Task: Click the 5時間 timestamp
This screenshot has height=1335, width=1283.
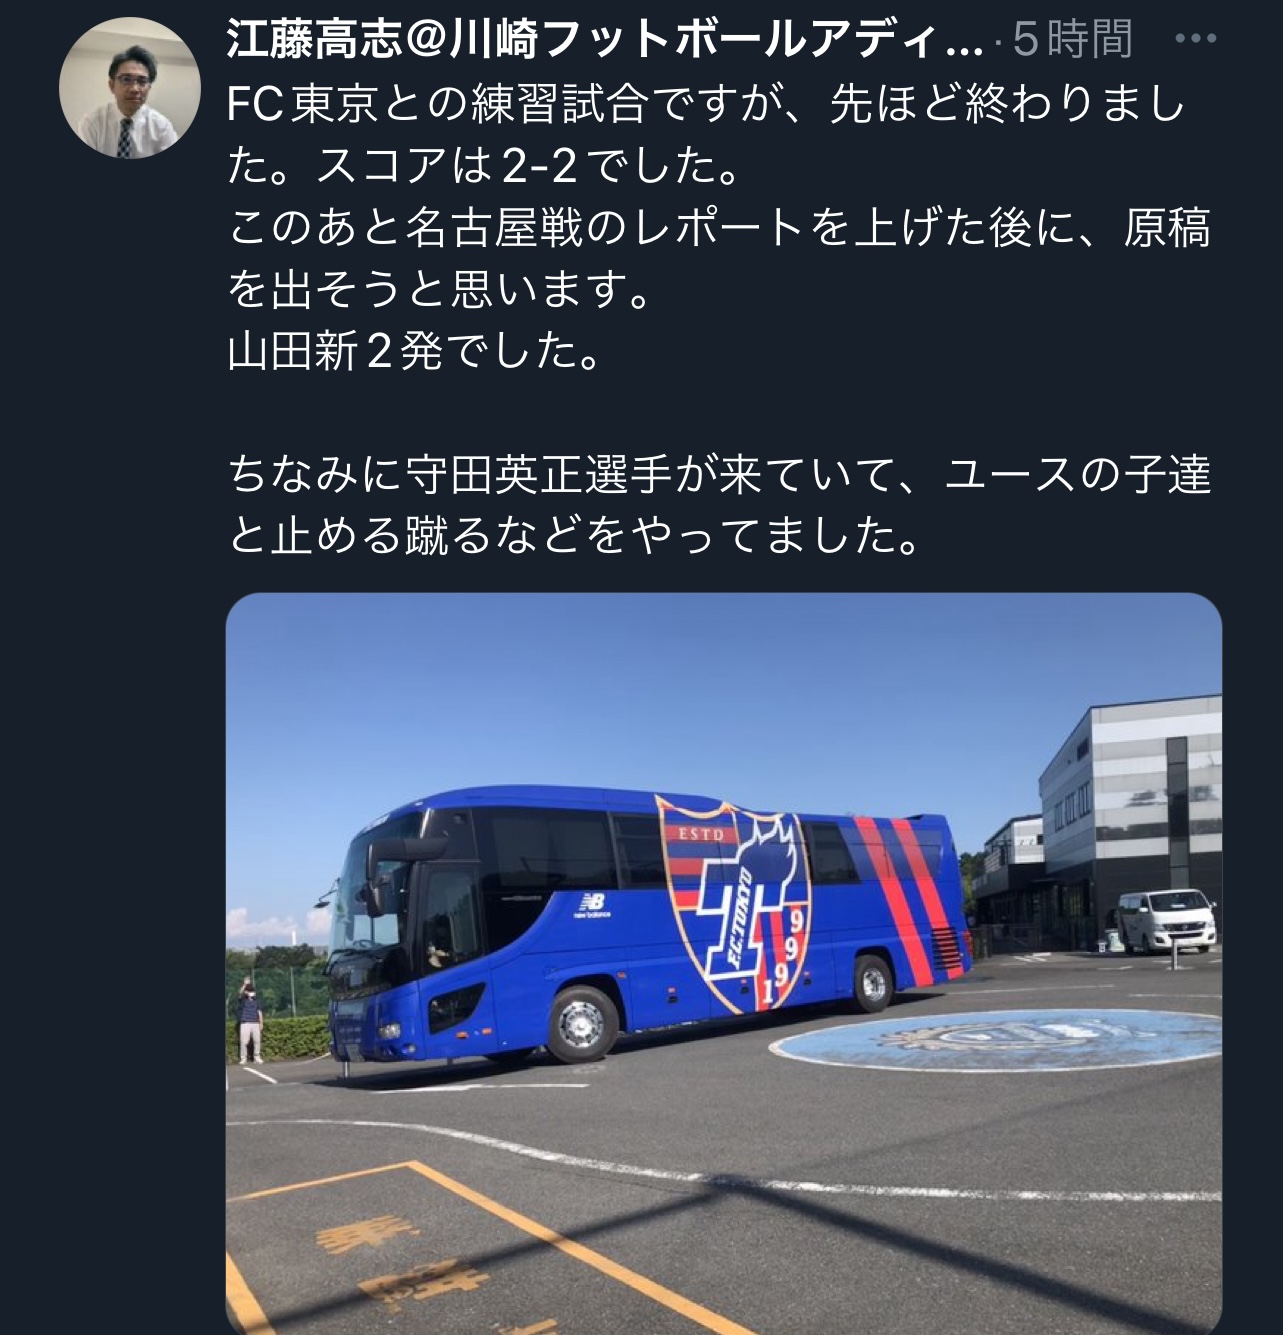Action: pos(1071,39)
